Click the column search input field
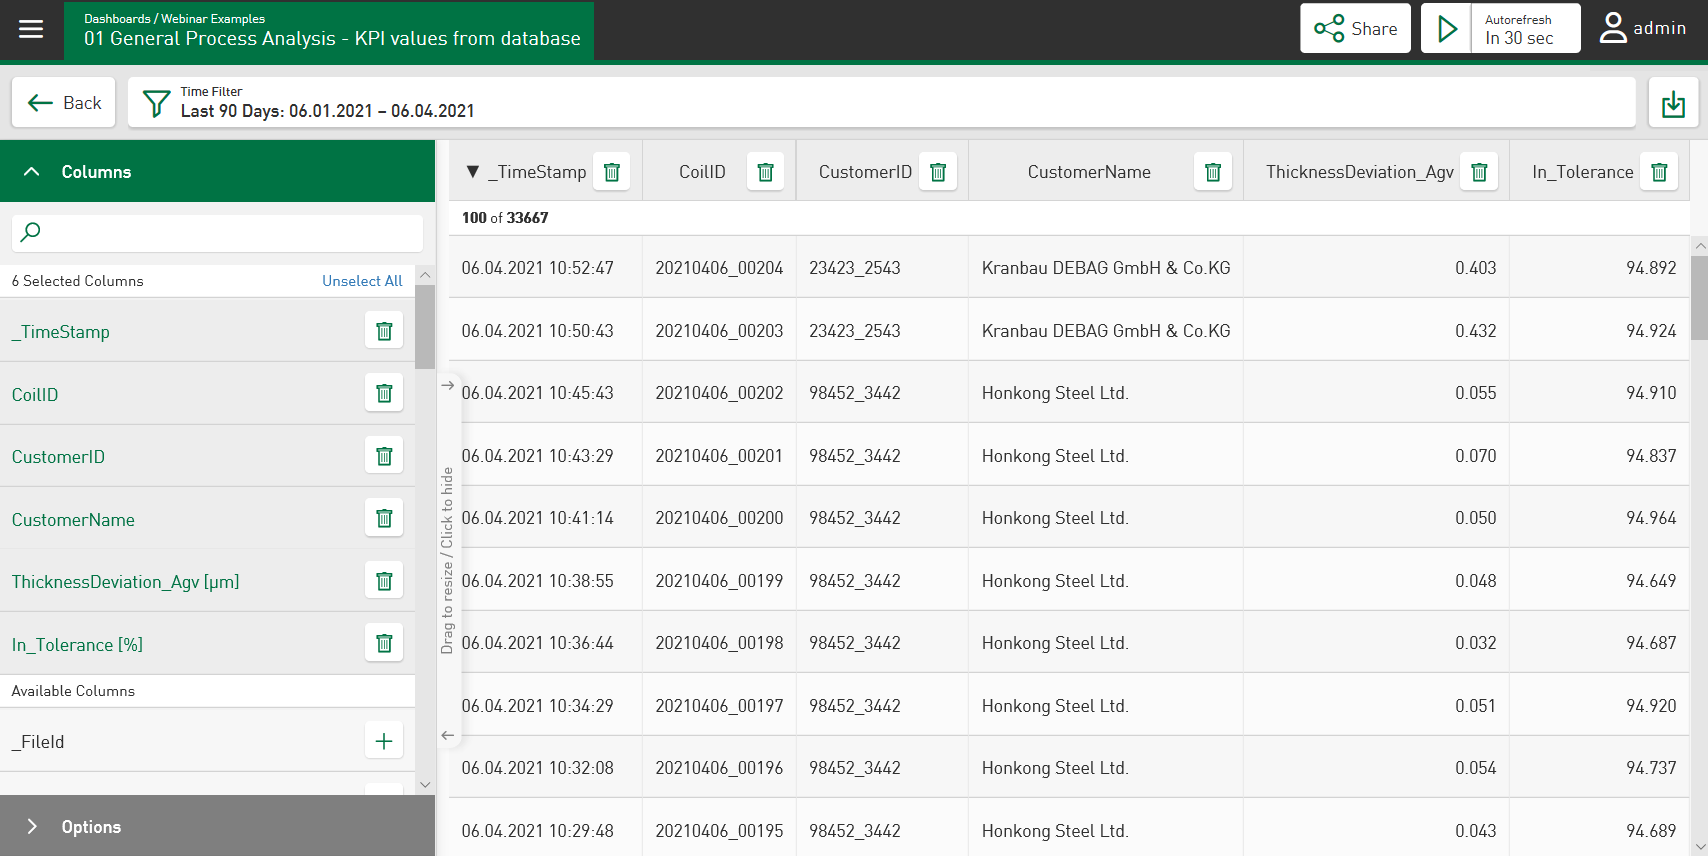This screenshot has width=1708, height=856. [x=218, y=232]
